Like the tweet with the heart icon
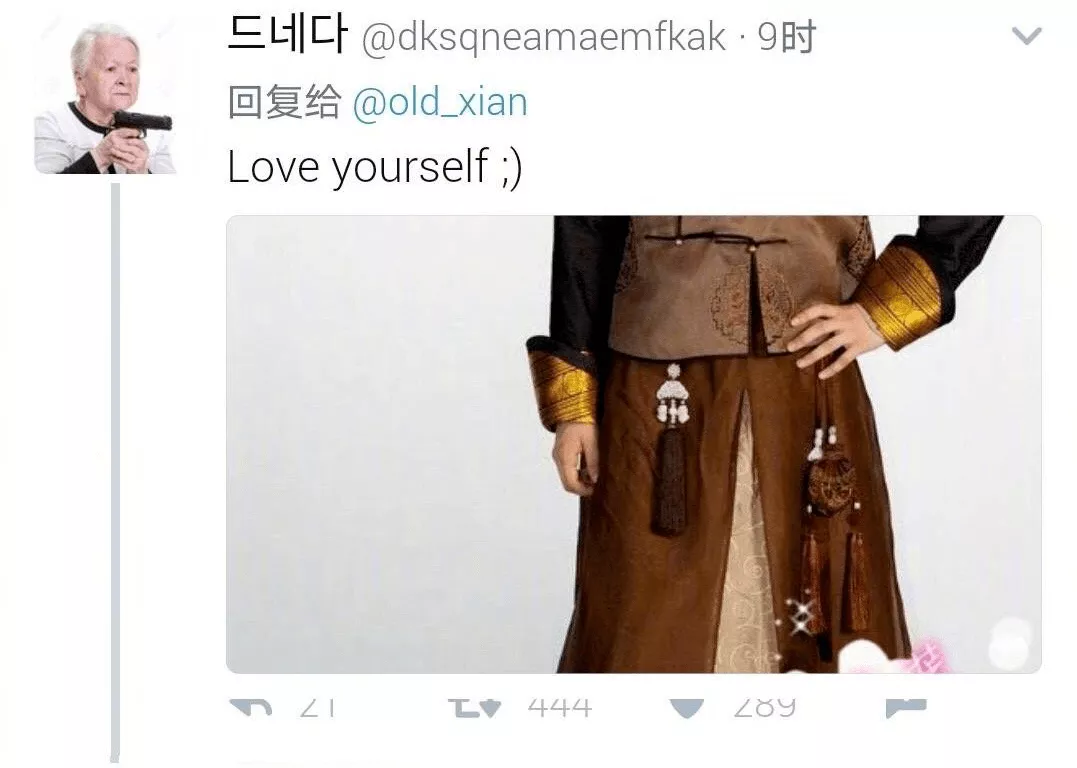Image resolution: width=1077 pixels, height=768 pixels. click(687, 708)
